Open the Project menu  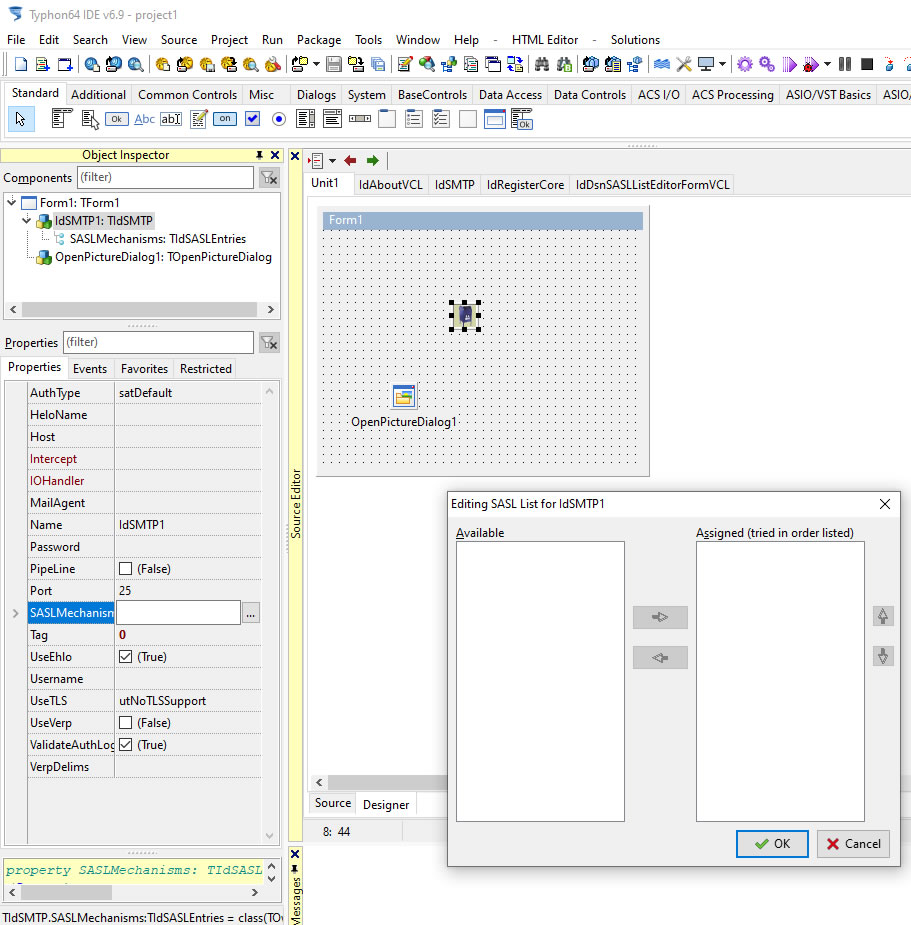229,40
